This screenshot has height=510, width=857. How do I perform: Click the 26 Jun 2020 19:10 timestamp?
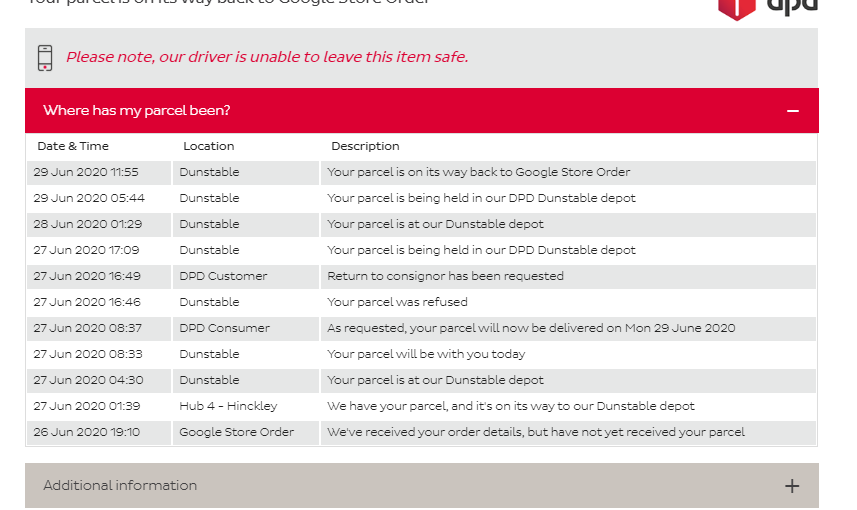pos(86,432)
